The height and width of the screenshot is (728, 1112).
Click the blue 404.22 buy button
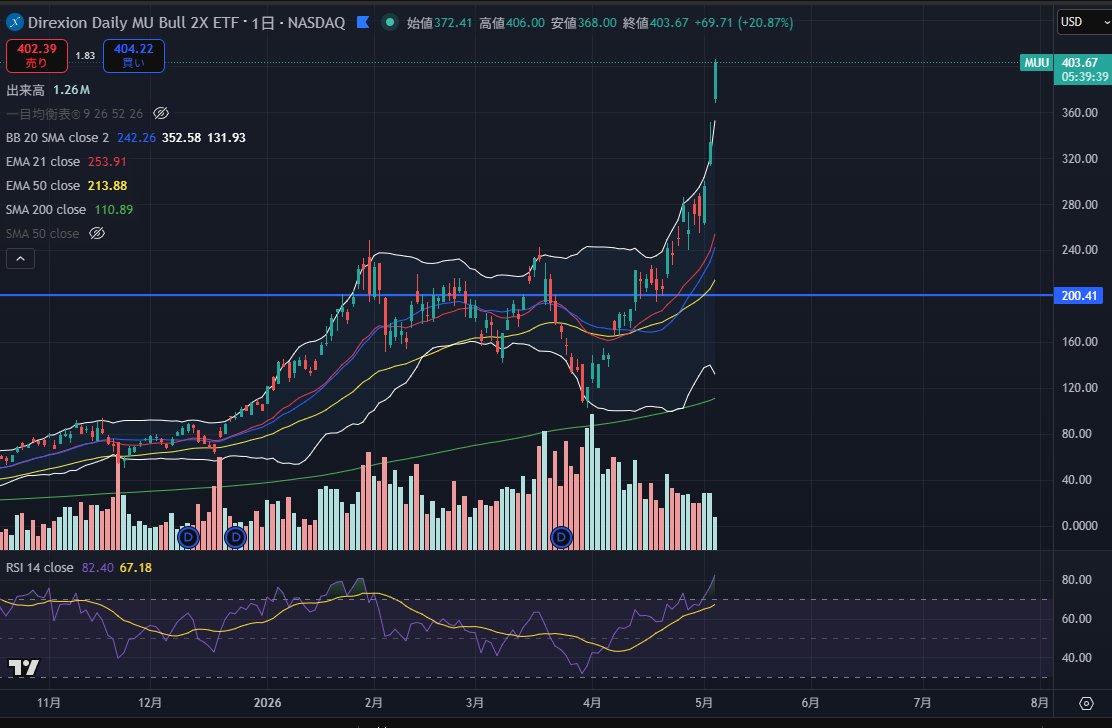click(x=134, y=55)
